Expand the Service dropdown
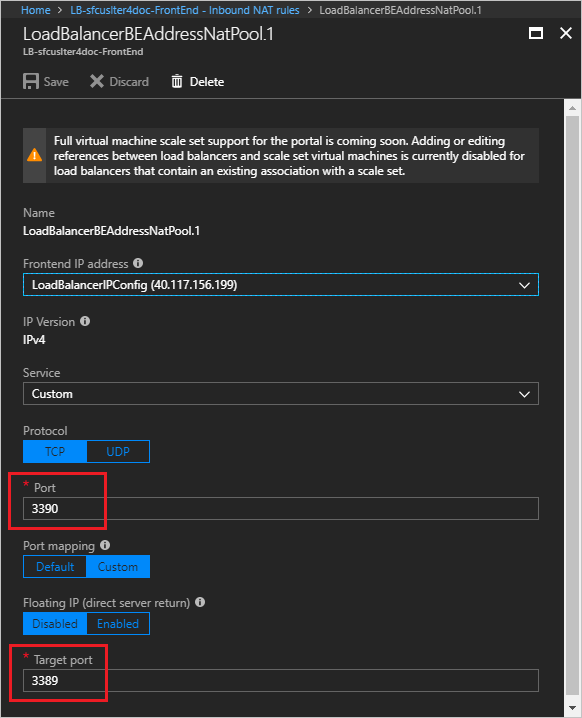Screen dimensions: 582x718 pos(281,394)
